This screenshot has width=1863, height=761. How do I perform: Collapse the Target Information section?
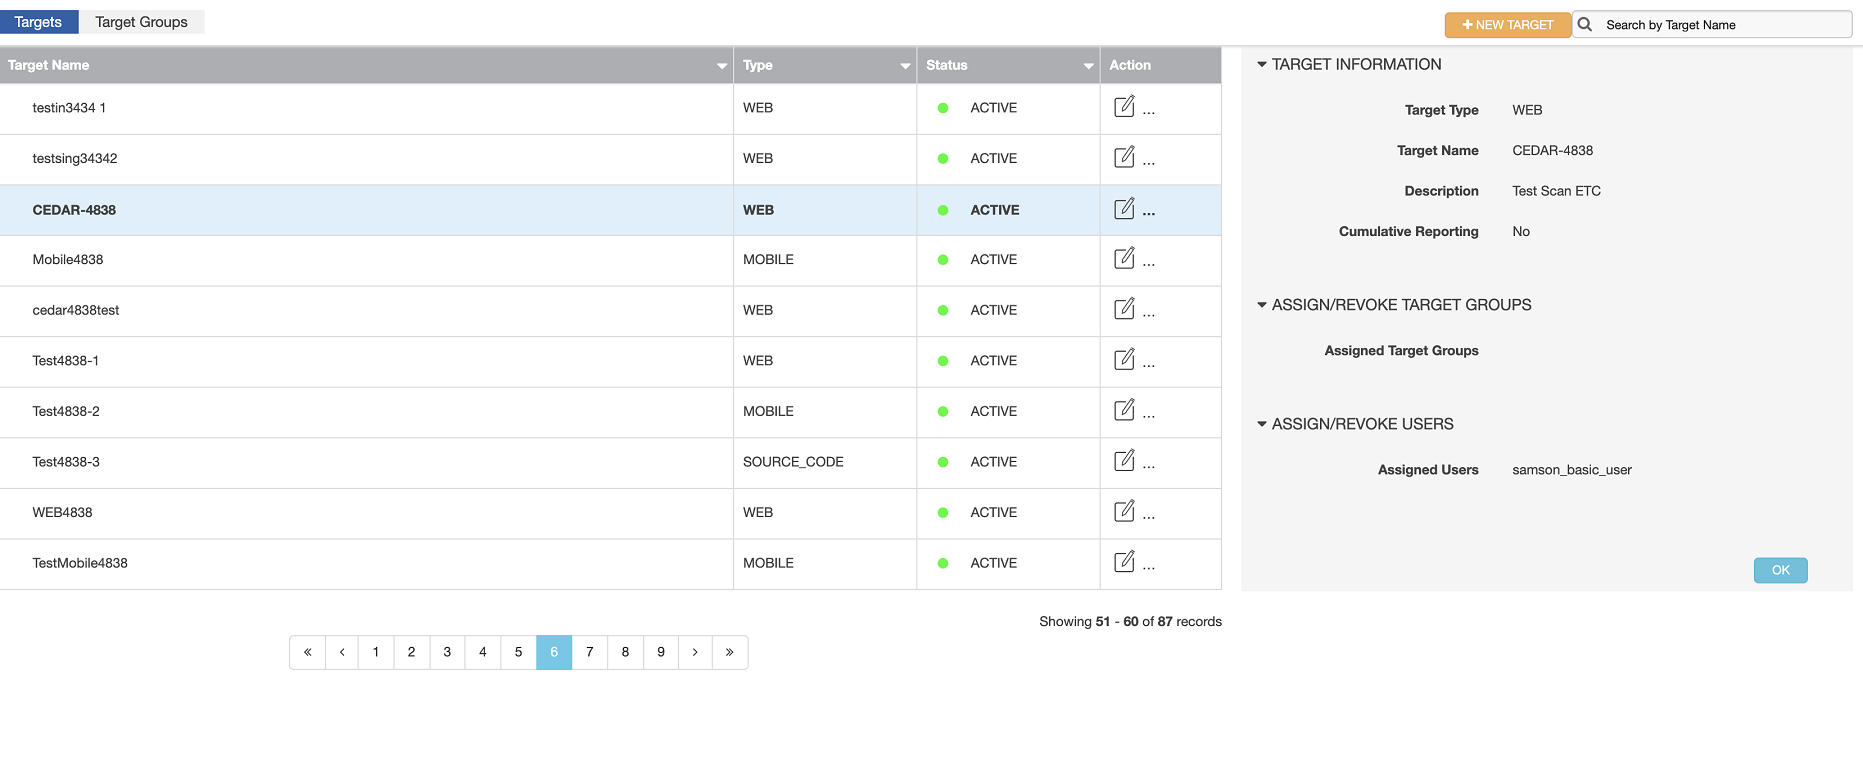1262,64
